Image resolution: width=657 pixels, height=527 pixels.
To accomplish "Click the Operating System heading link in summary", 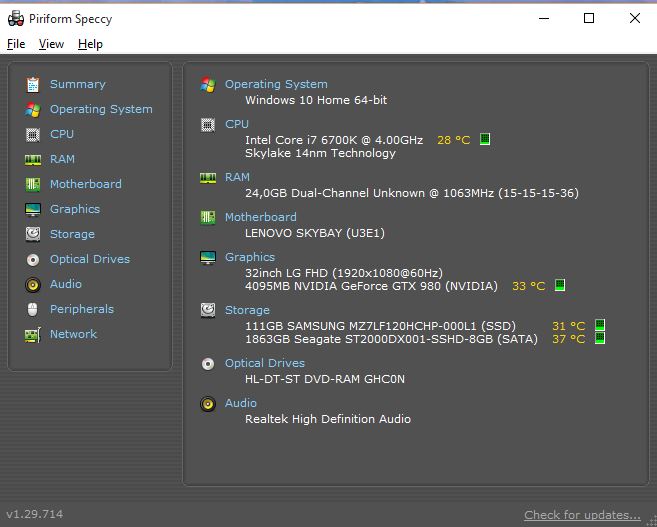I will [x=276, y=84].
